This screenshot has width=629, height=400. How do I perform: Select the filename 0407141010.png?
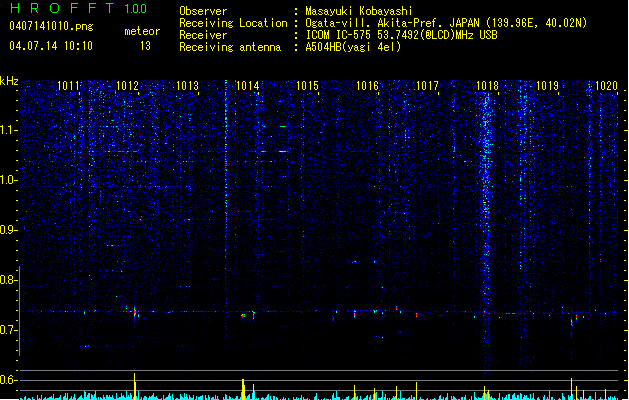click(51, 26)
